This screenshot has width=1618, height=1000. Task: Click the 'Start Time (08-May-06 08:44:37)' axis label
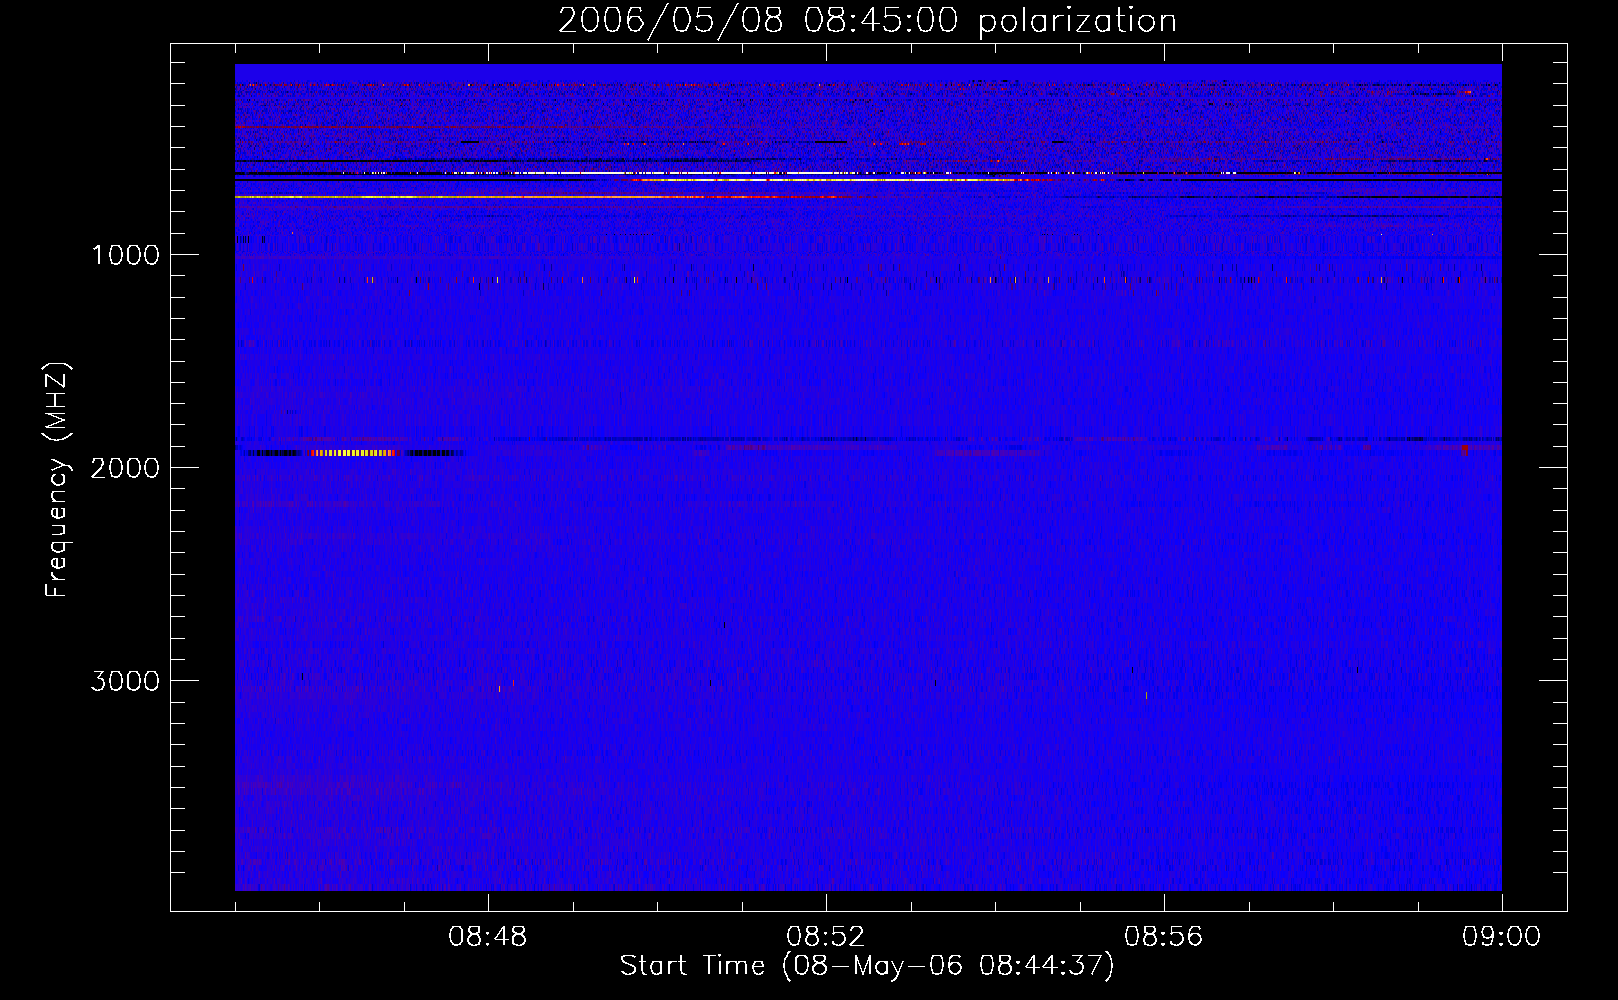867,966
